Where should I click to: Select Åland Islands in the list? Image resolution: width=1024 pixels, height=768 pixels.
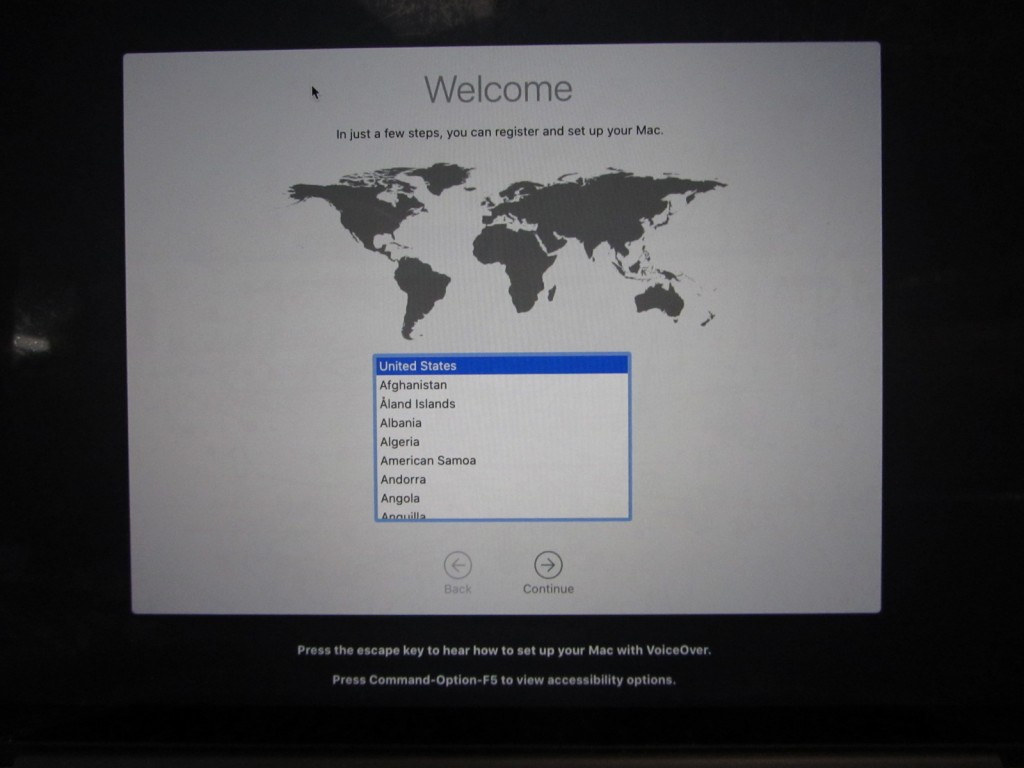tap(502, 404)
